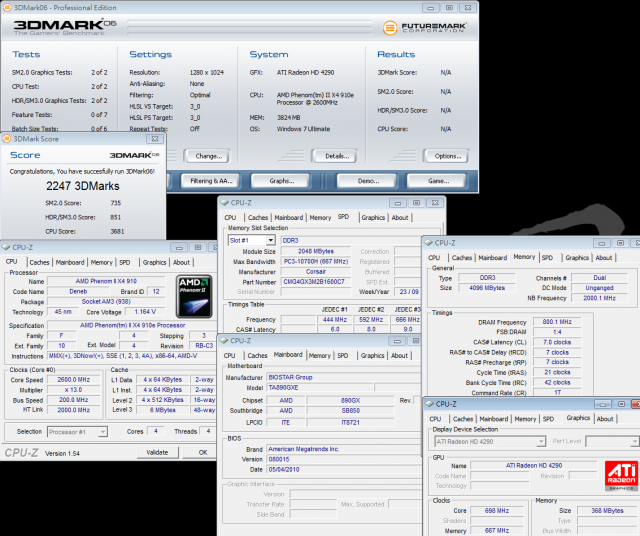Click the Module Size 2048 MBytes value
This screenshot has width=640, height=536.
(x=316, y=251)
